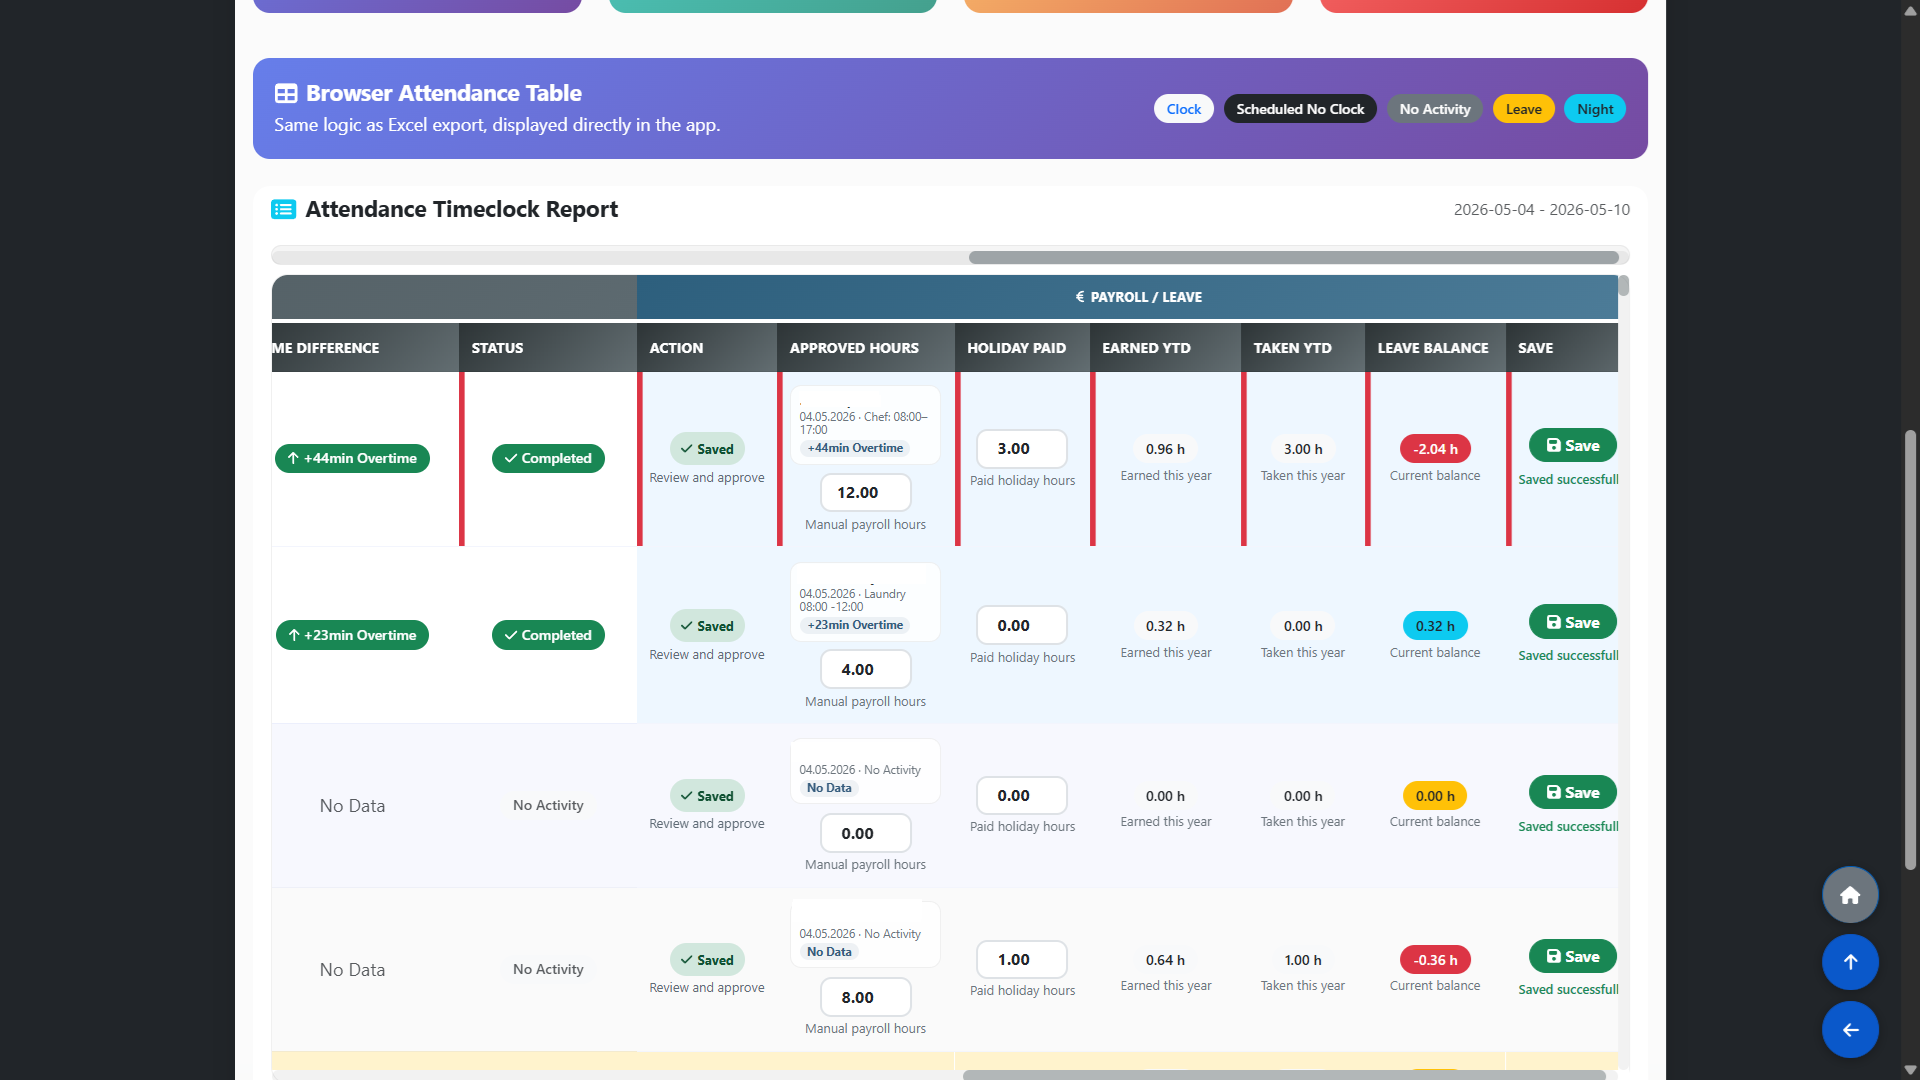Viewport: 1920px width, 1080px height.
Task: Click the floating home icon button
Action: [x=1850, y=895]
